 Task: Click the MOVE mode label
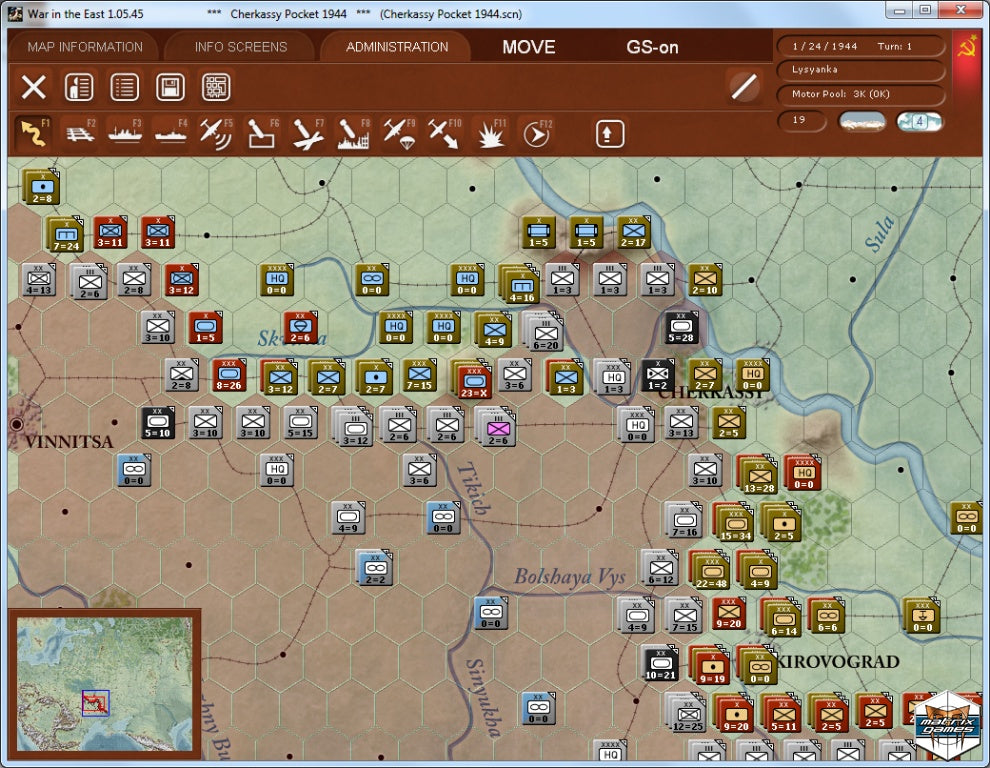coord(528,47)
